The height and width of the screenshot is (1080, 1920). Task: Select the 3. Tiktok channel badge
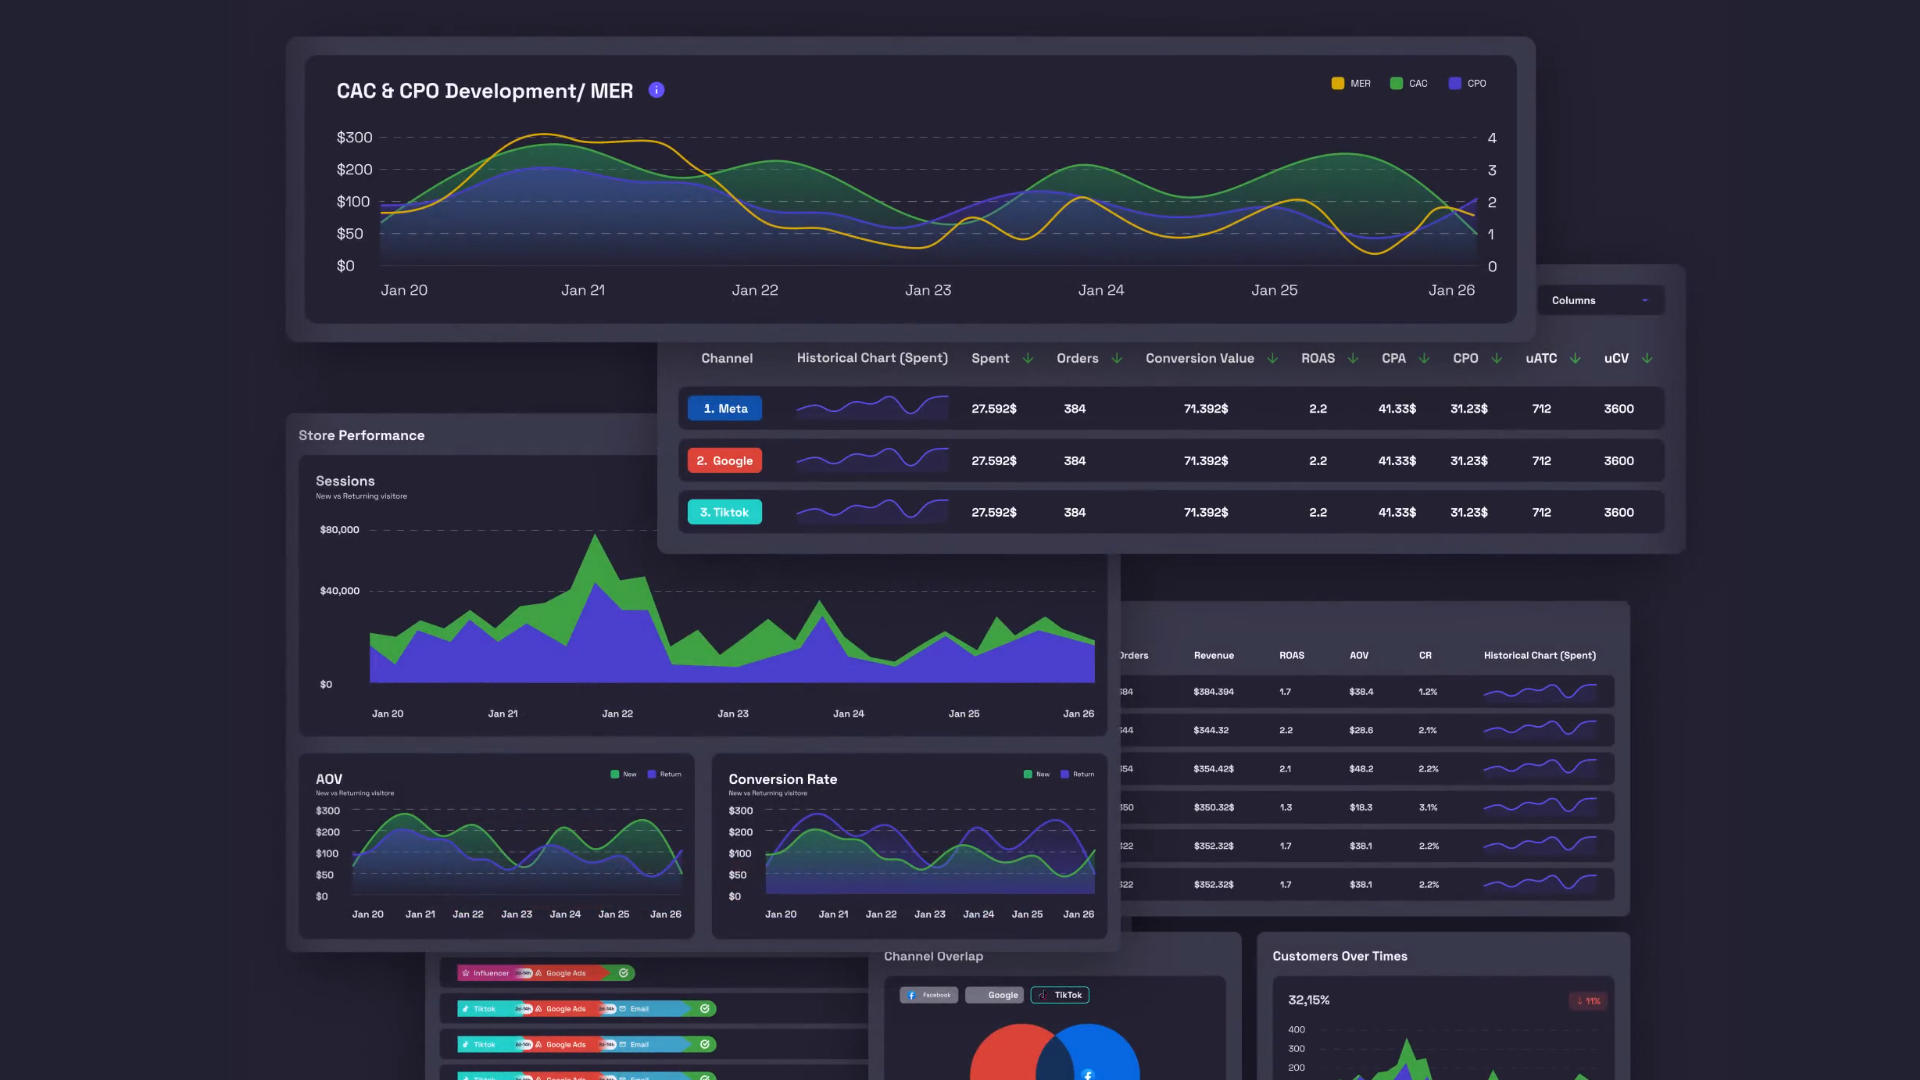(725, 512)
